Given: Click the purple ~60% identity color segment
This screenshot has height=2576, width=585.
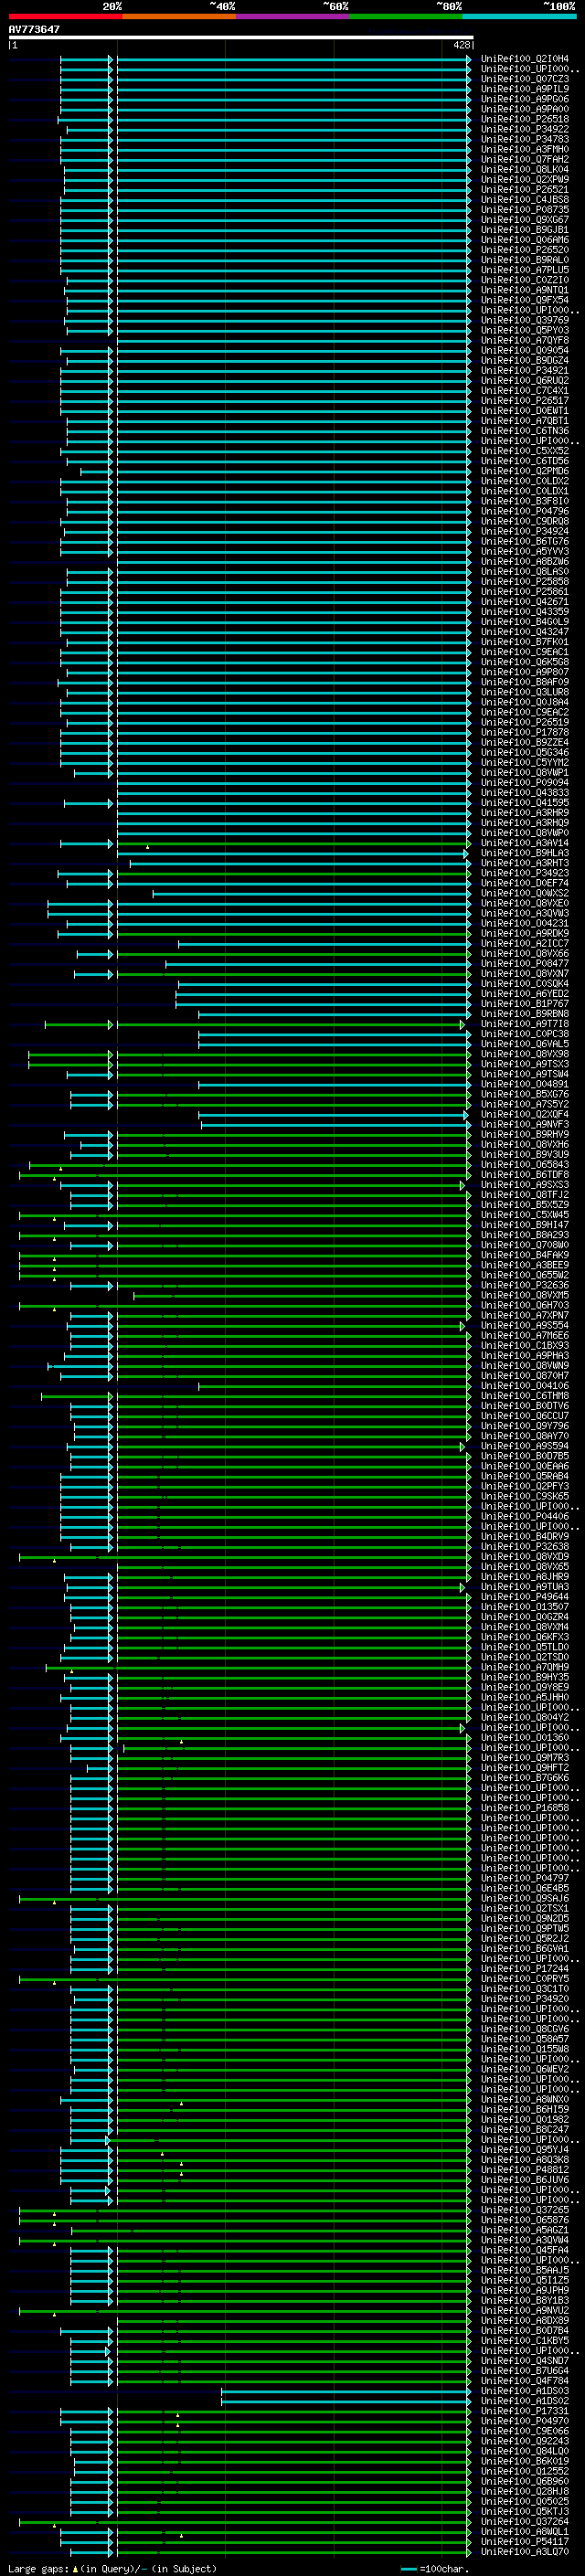Looking at the screenshot, I should tap(292, 16).
